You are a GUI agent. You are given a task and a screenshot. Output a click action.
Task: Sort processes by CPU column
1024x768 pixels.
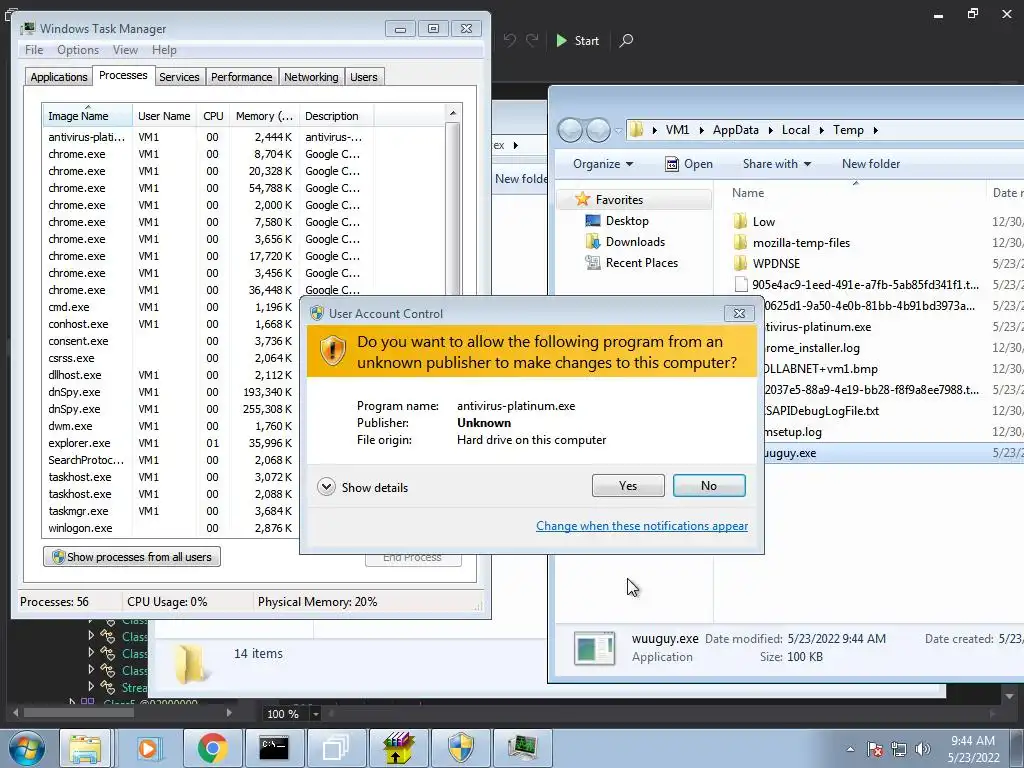[213, 116]
